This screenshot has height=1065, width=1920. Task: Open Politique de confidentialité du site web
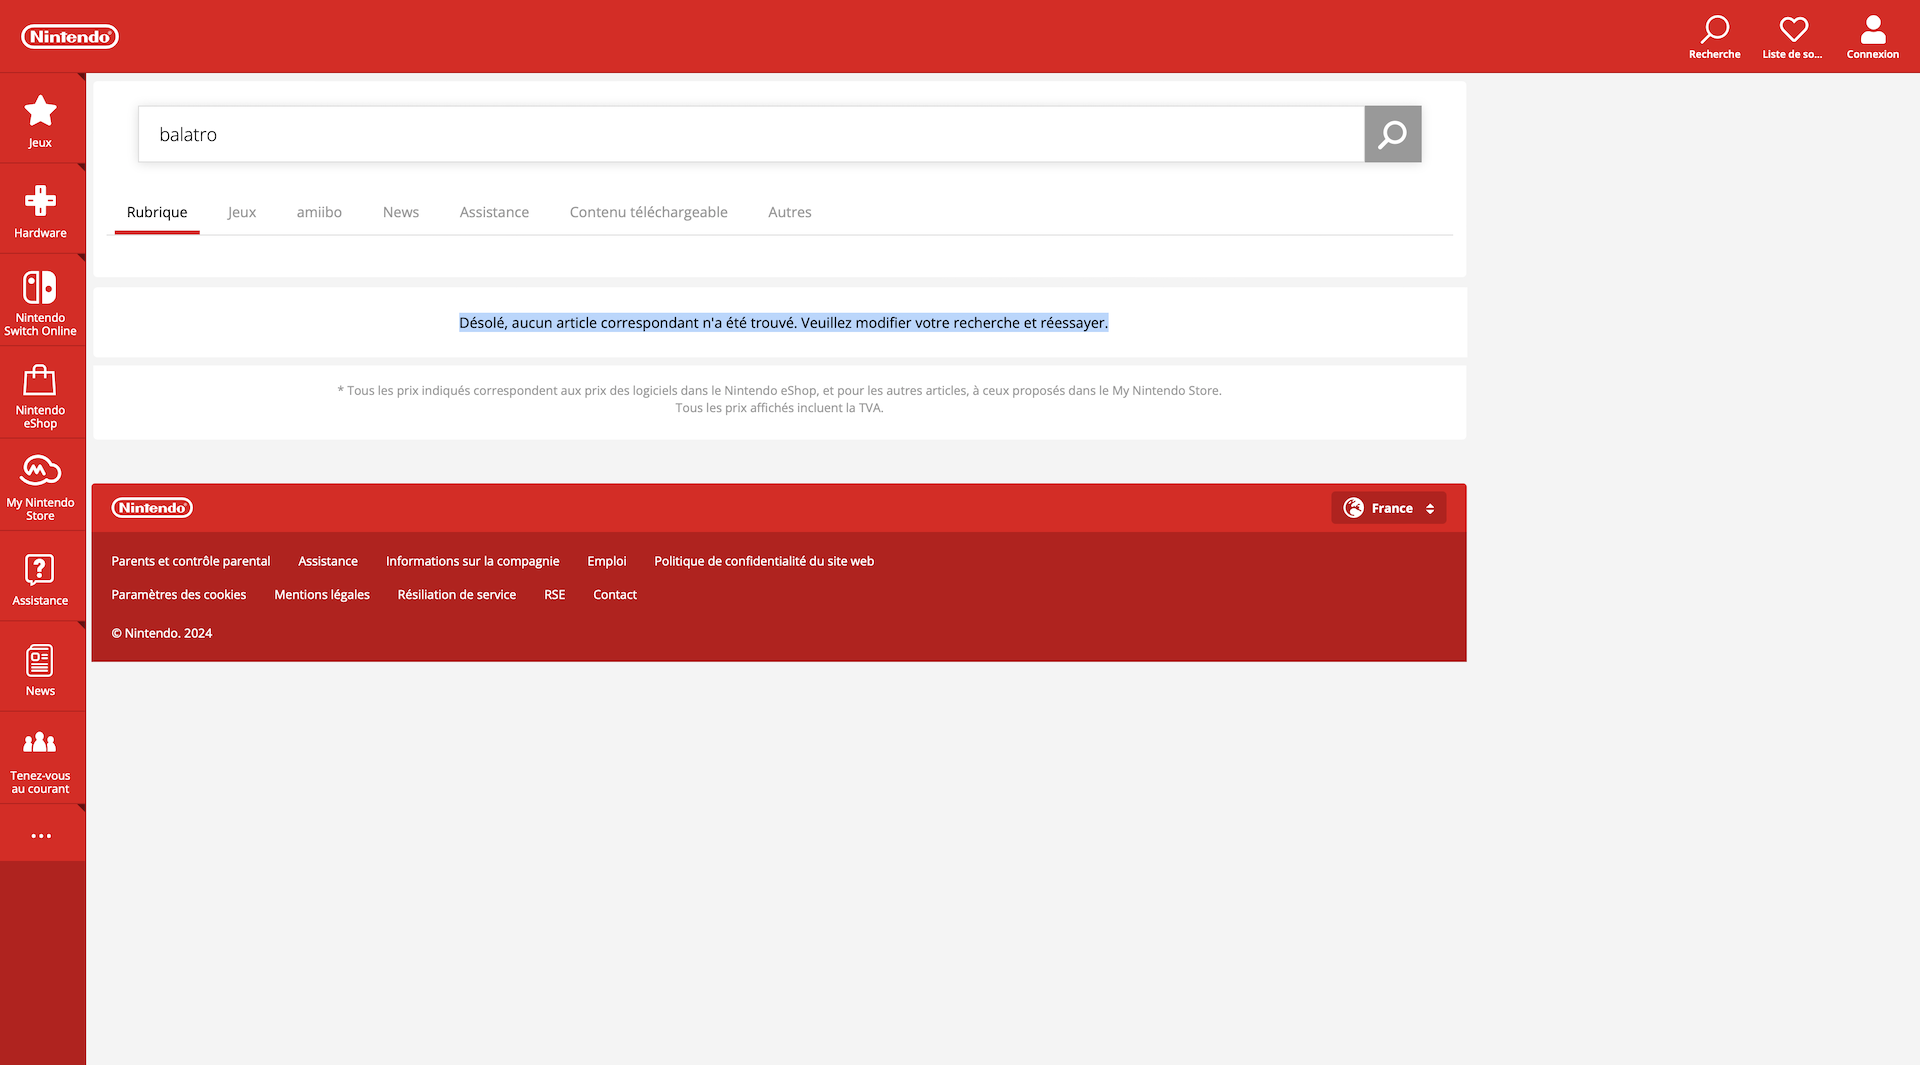point(764,561)
